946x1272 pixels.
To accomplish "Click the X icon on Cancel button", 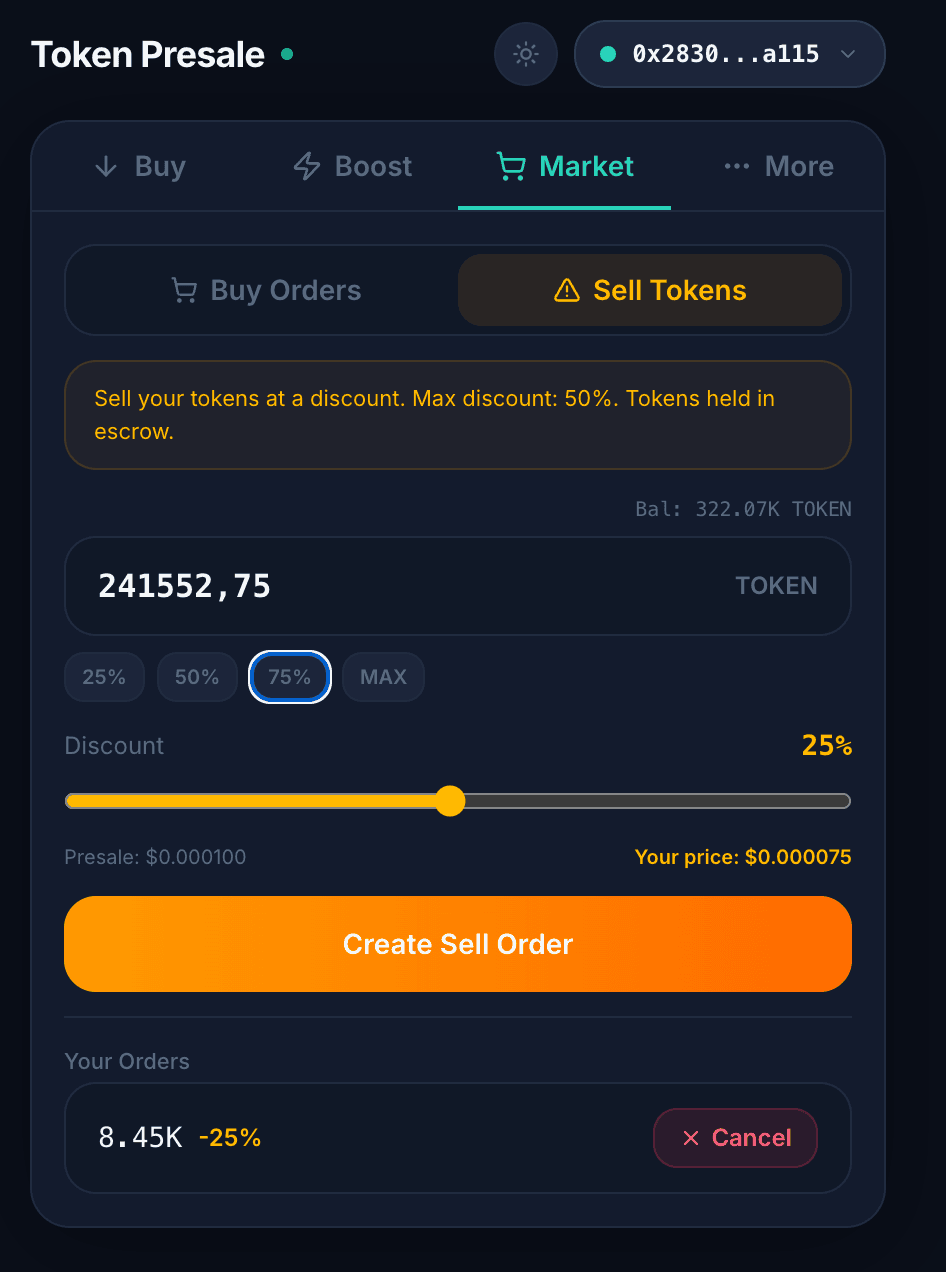I will tap(690, 1138).
